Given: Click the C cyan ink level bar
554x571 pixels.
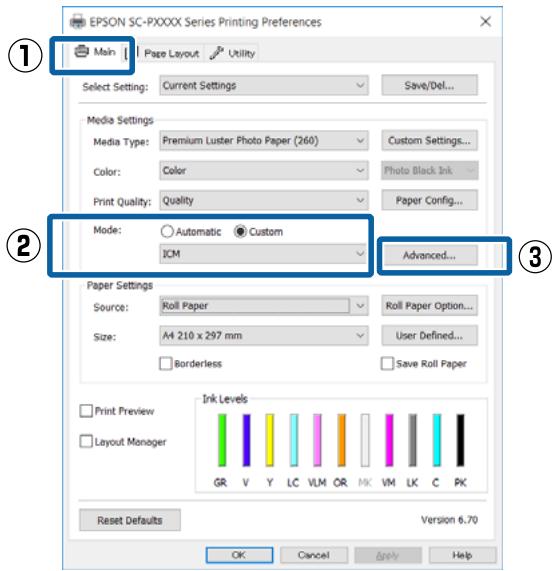Looking at the screenshot, I should click(x=436, y=440).
